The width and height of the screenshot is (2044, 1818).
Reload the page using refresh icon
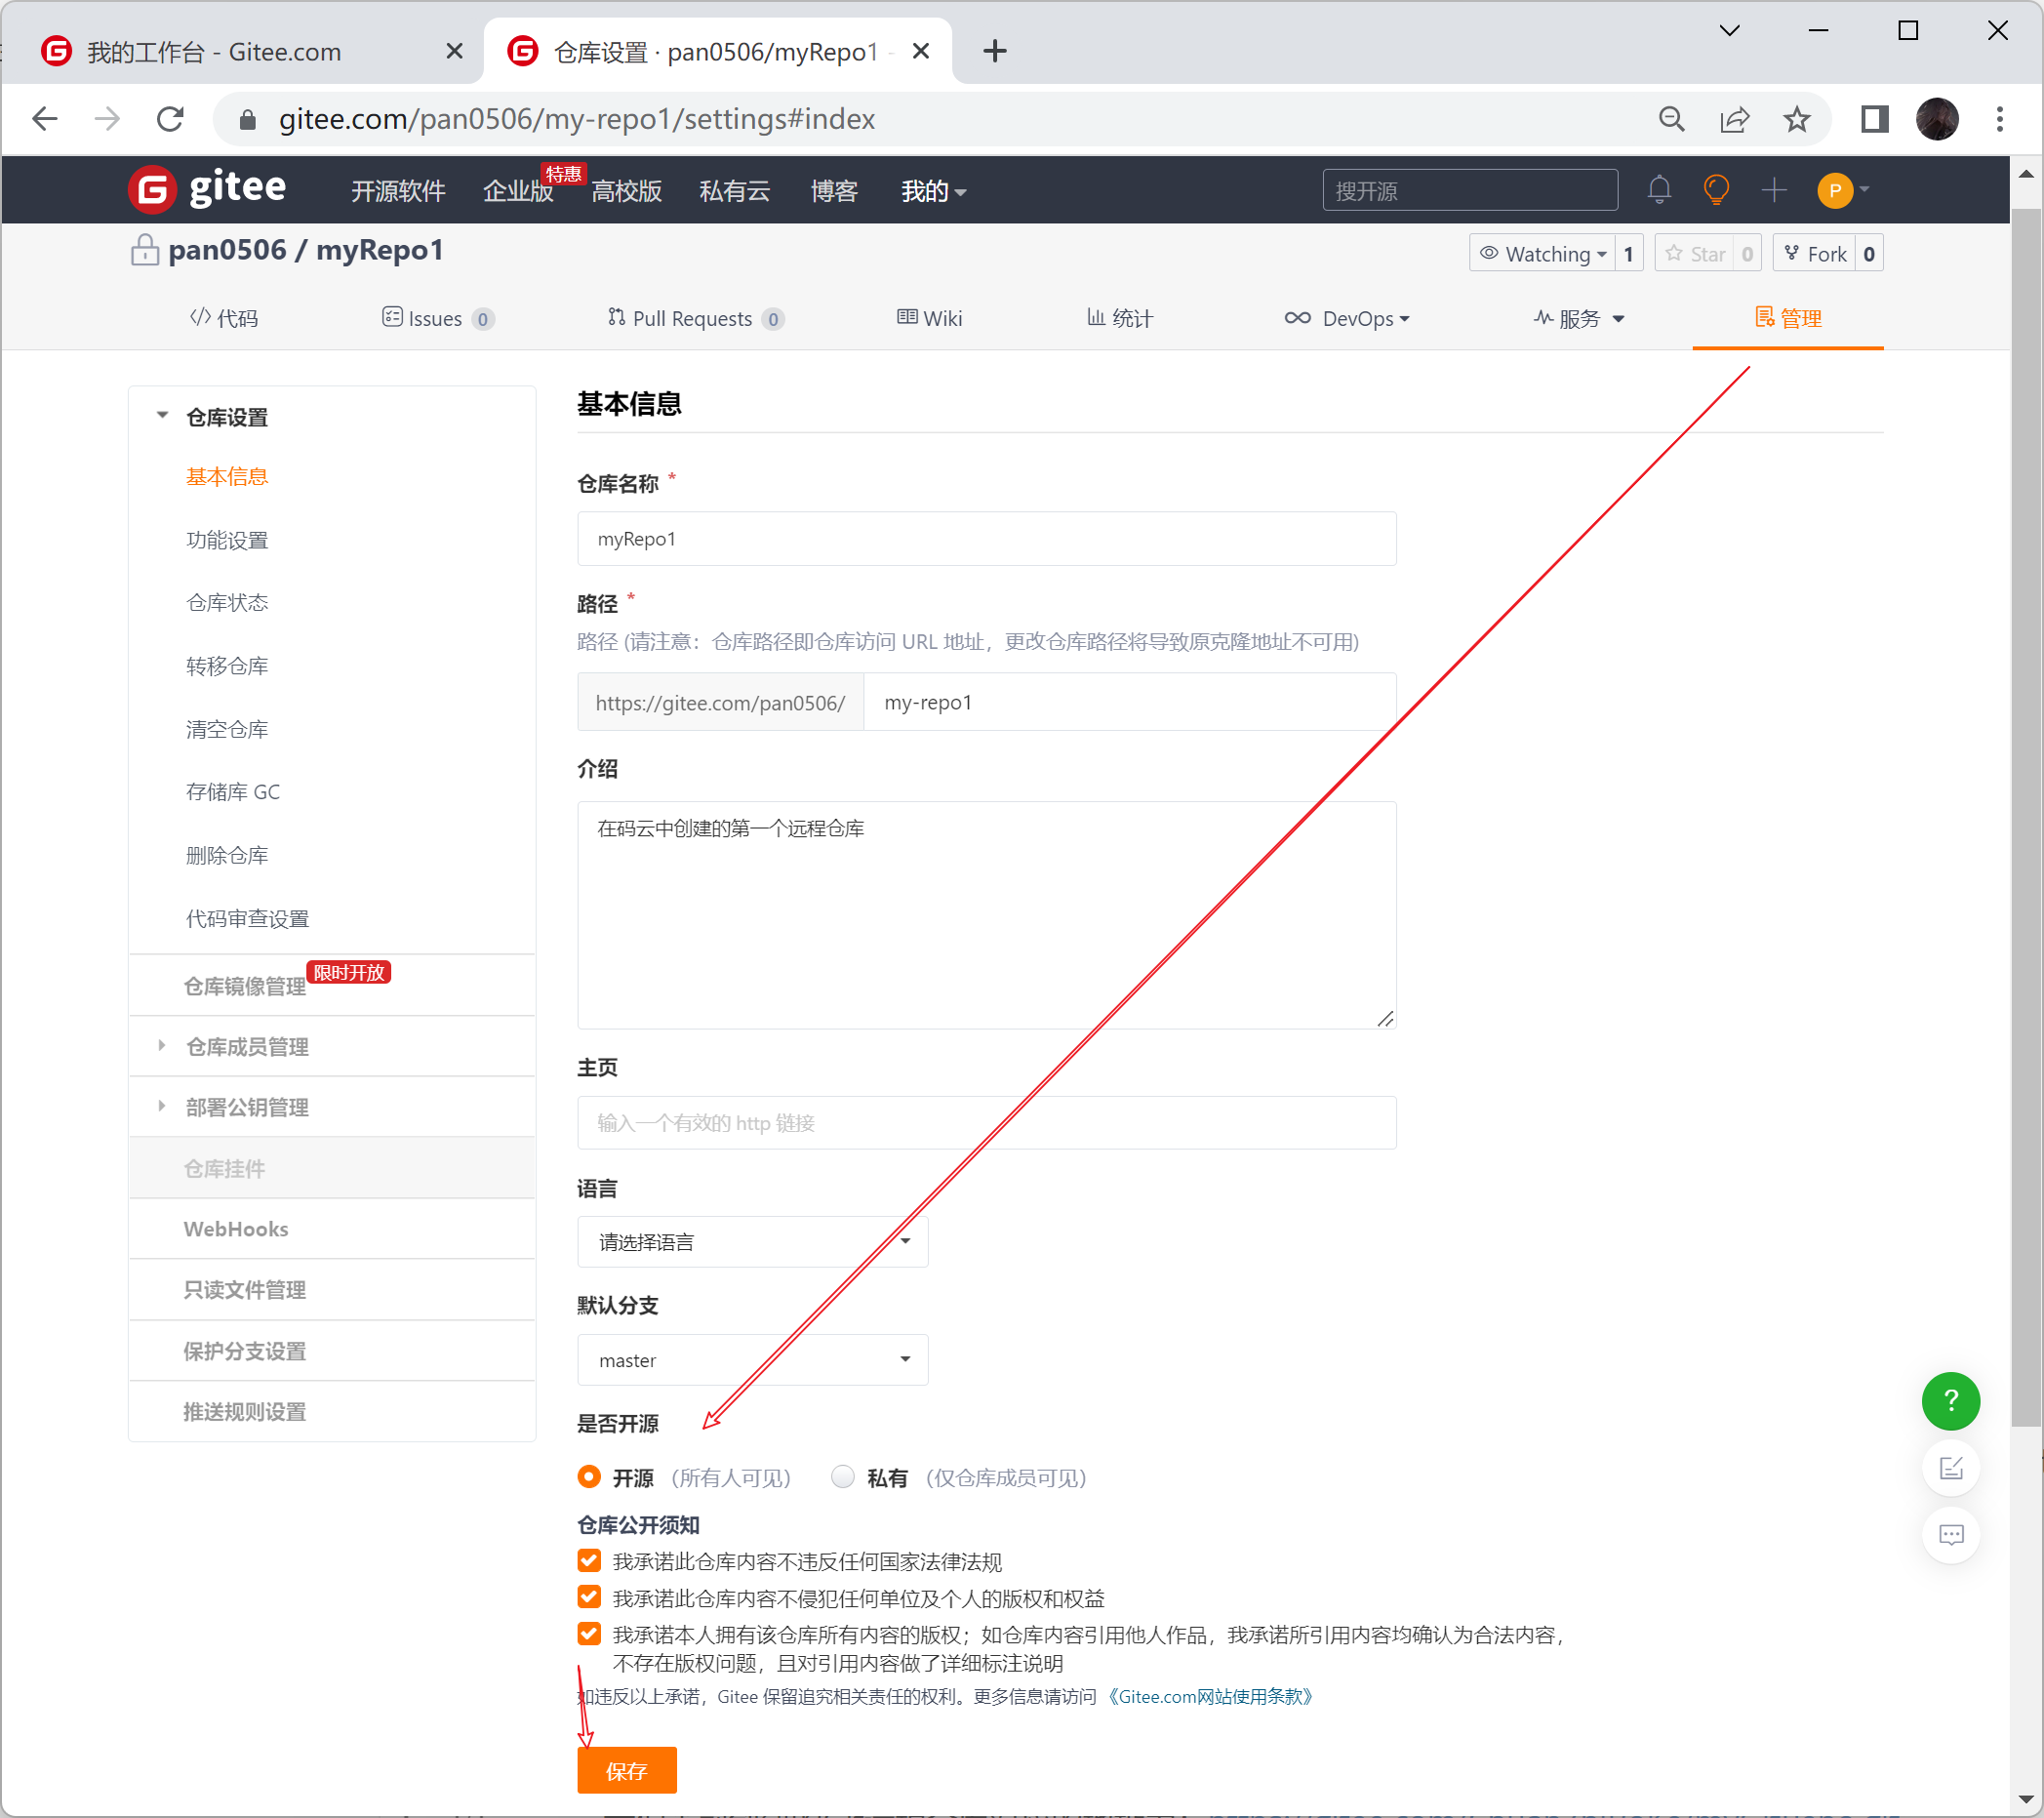click(x=171, y=120)
